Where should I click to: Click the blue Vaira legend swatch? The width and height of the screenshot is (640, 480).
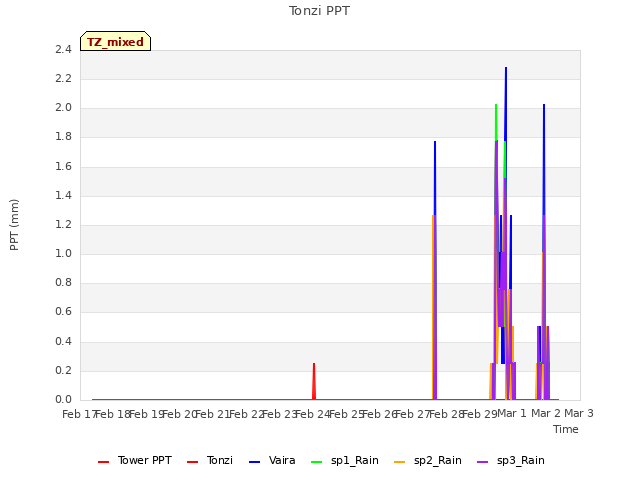[254, 462]
